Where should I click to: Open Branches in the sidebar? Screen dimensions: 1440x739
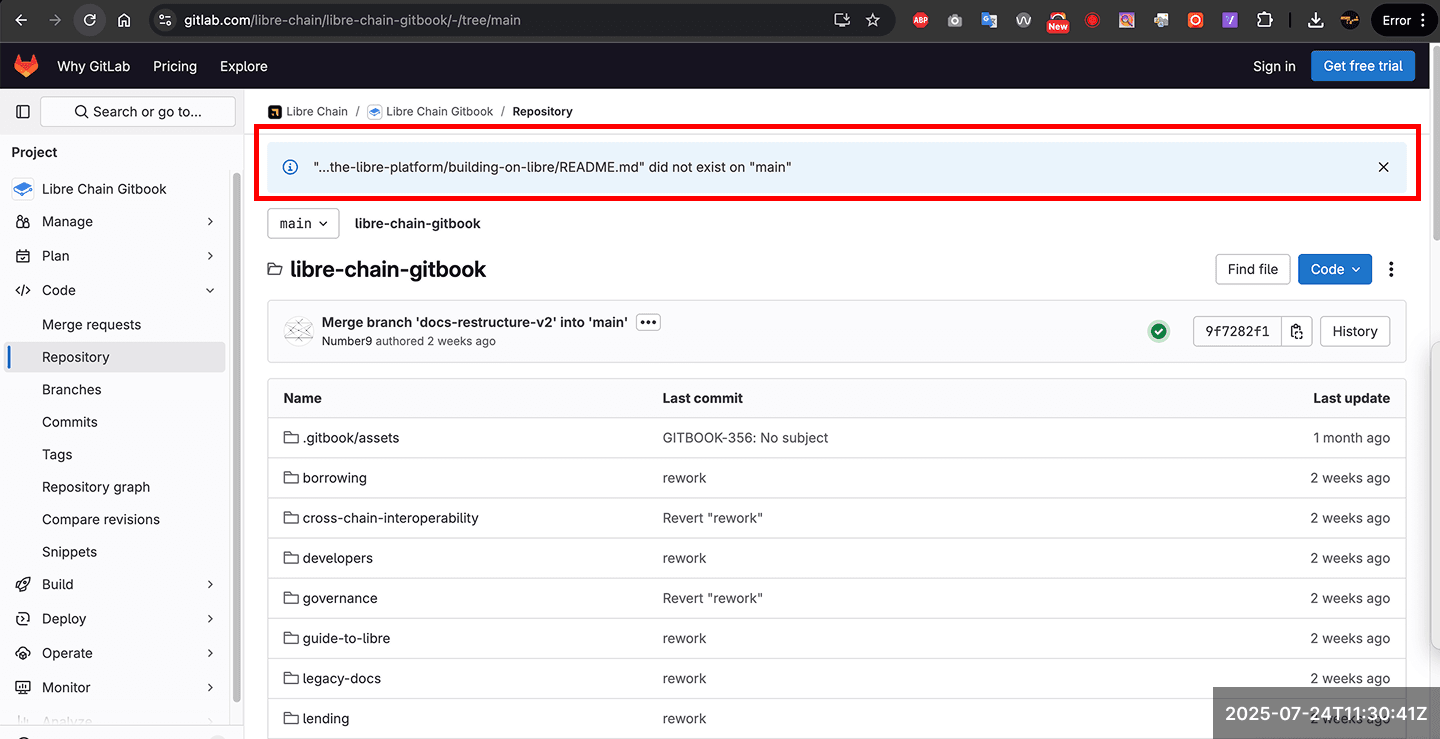pyautogui.click(x=72, y=390)
